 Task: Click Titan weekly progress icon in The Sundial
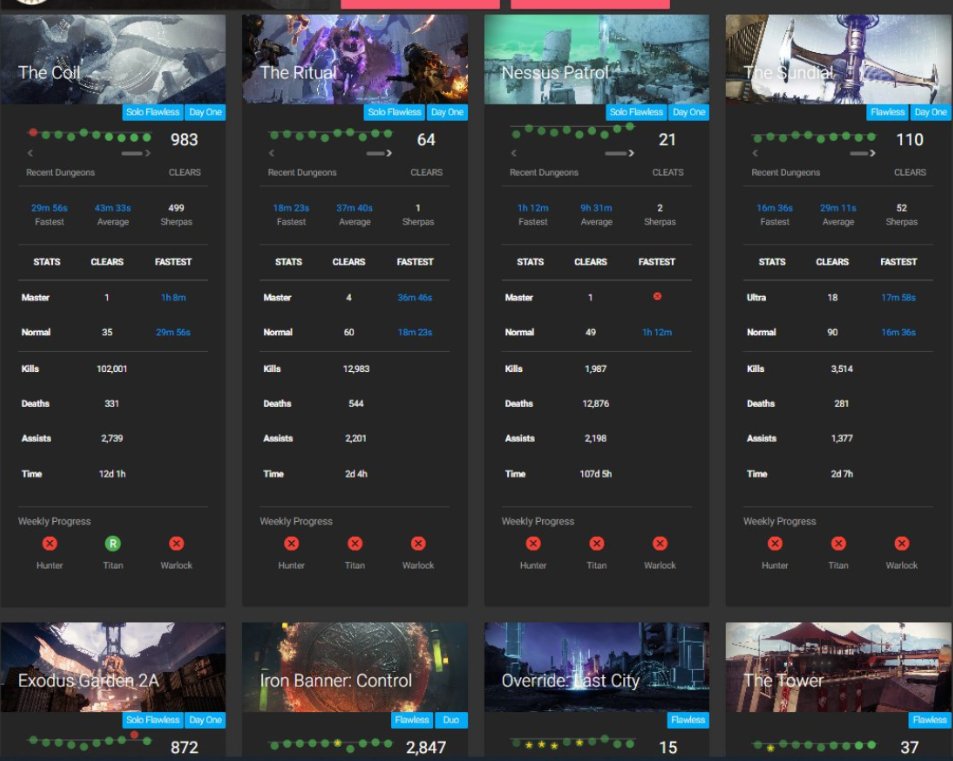point(839,543)
